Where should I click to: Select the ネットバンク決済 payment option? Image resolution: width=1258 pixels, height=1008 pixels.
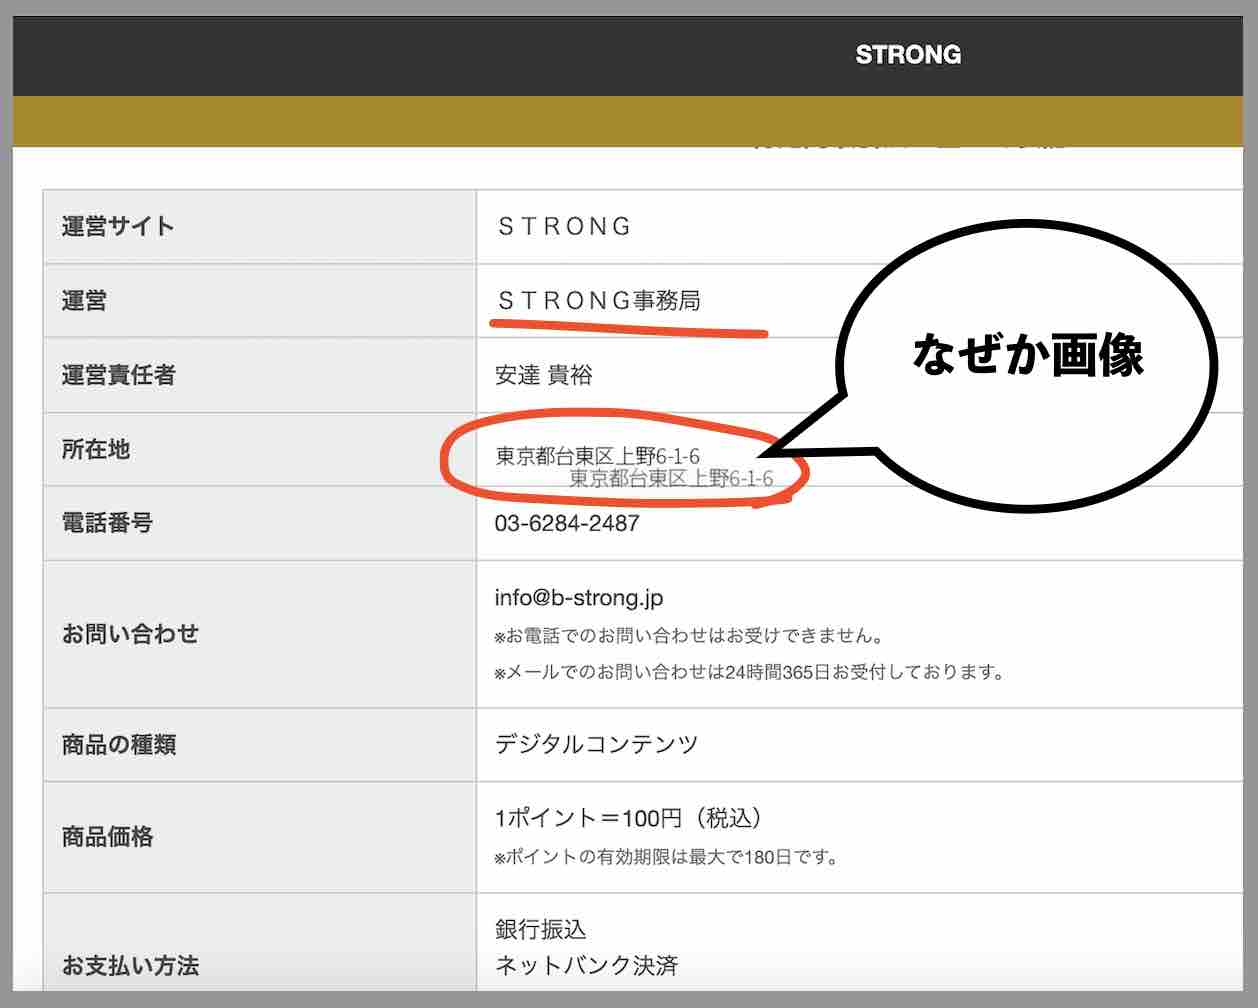[x=587, y=966]
